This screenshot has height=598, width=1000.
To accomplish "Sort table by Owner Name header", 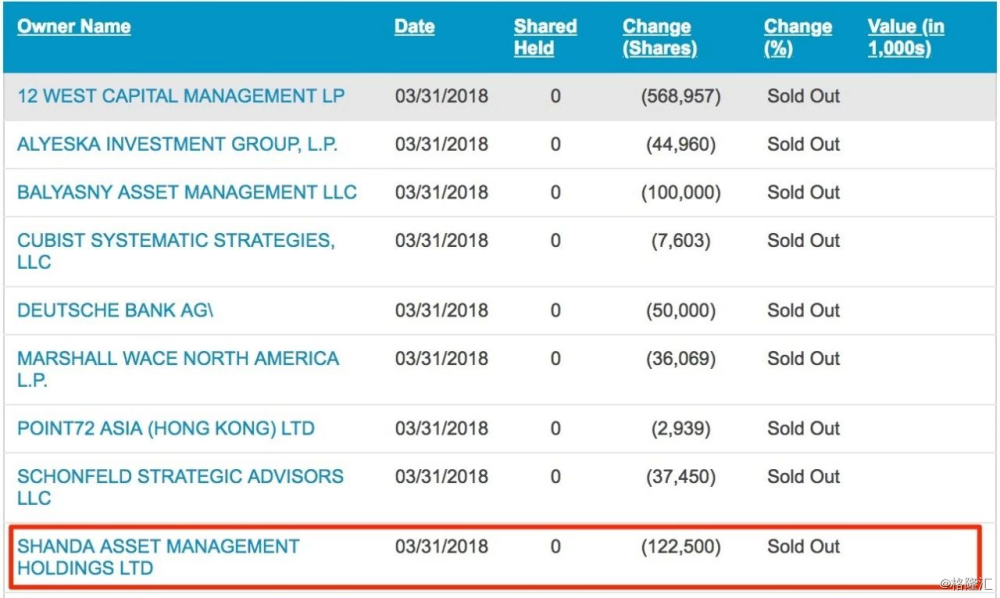I will (x=74, y=27).
